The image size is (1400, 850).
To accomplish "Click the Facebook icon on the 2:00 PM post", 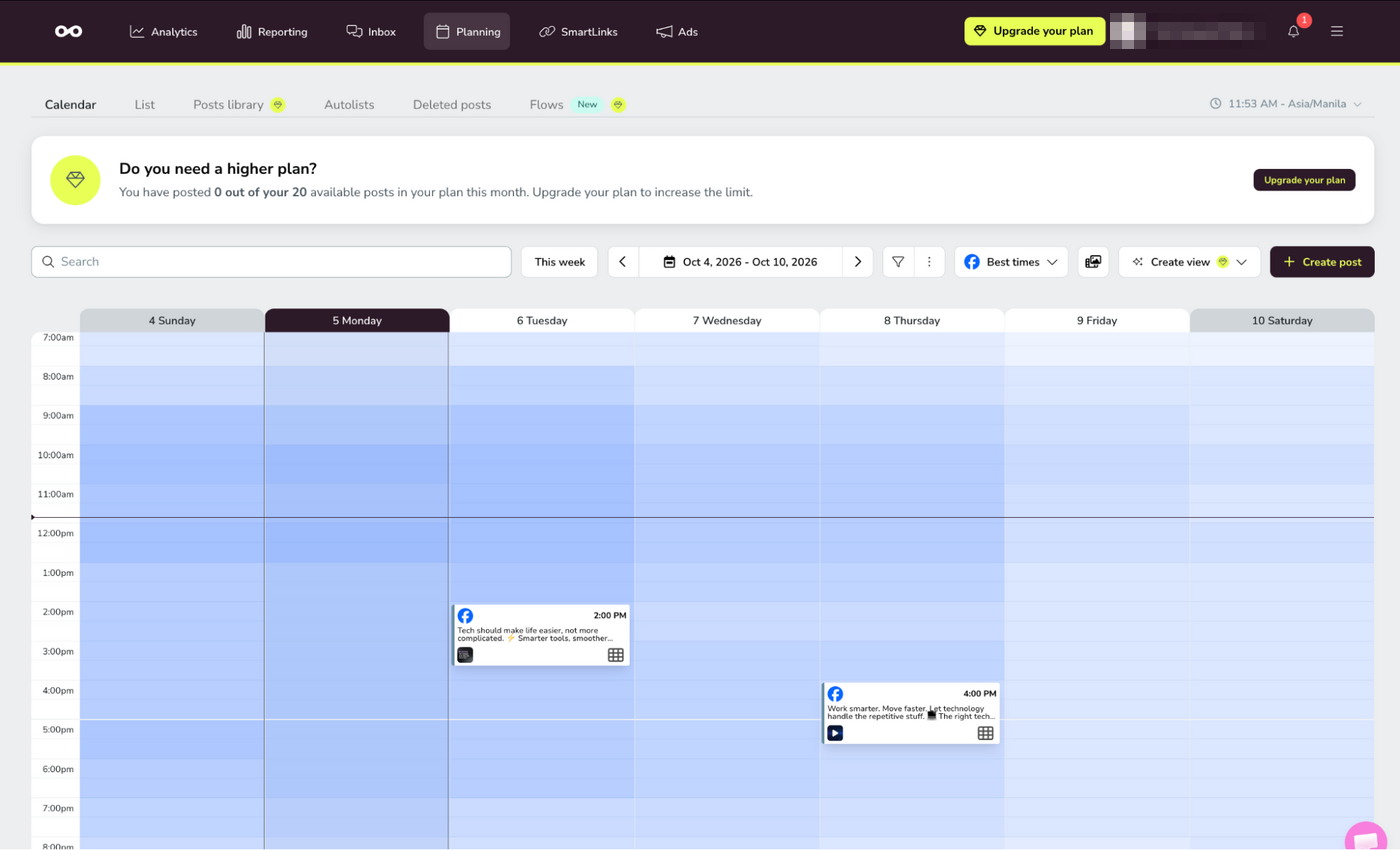I will click(x=465, y=616).
